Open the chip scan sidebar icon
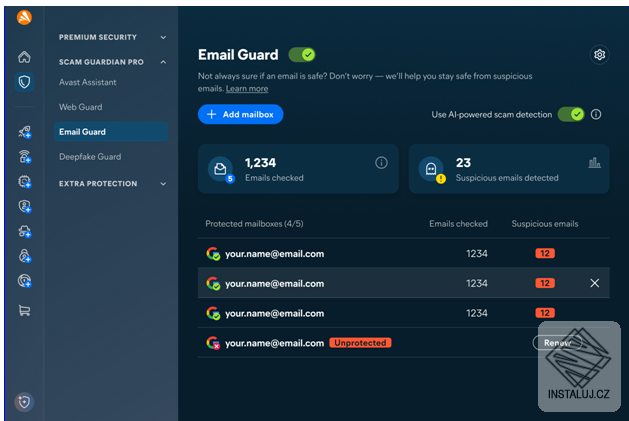Screen dimensions: 629x421 (24, 182)
